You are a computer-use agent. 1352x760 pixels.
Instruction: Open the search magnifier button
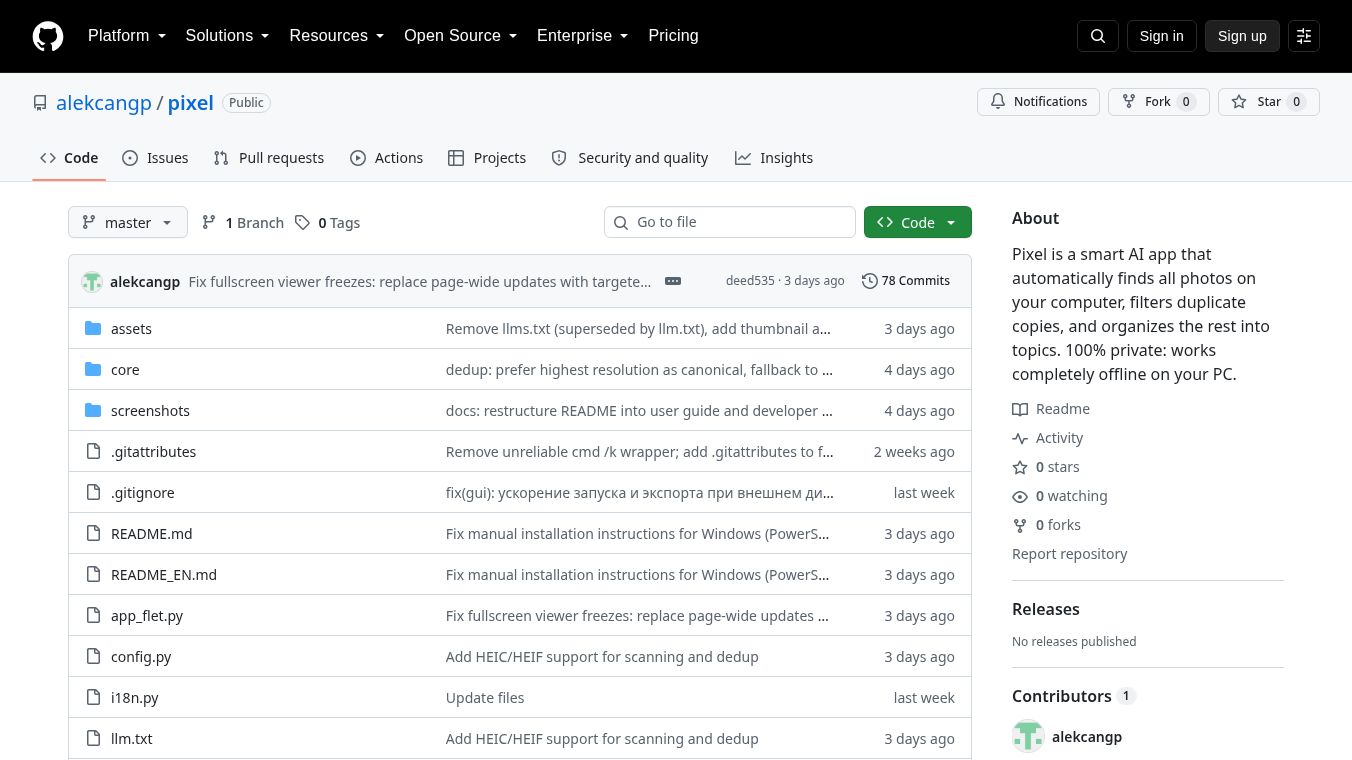[x=1098, y=36]
